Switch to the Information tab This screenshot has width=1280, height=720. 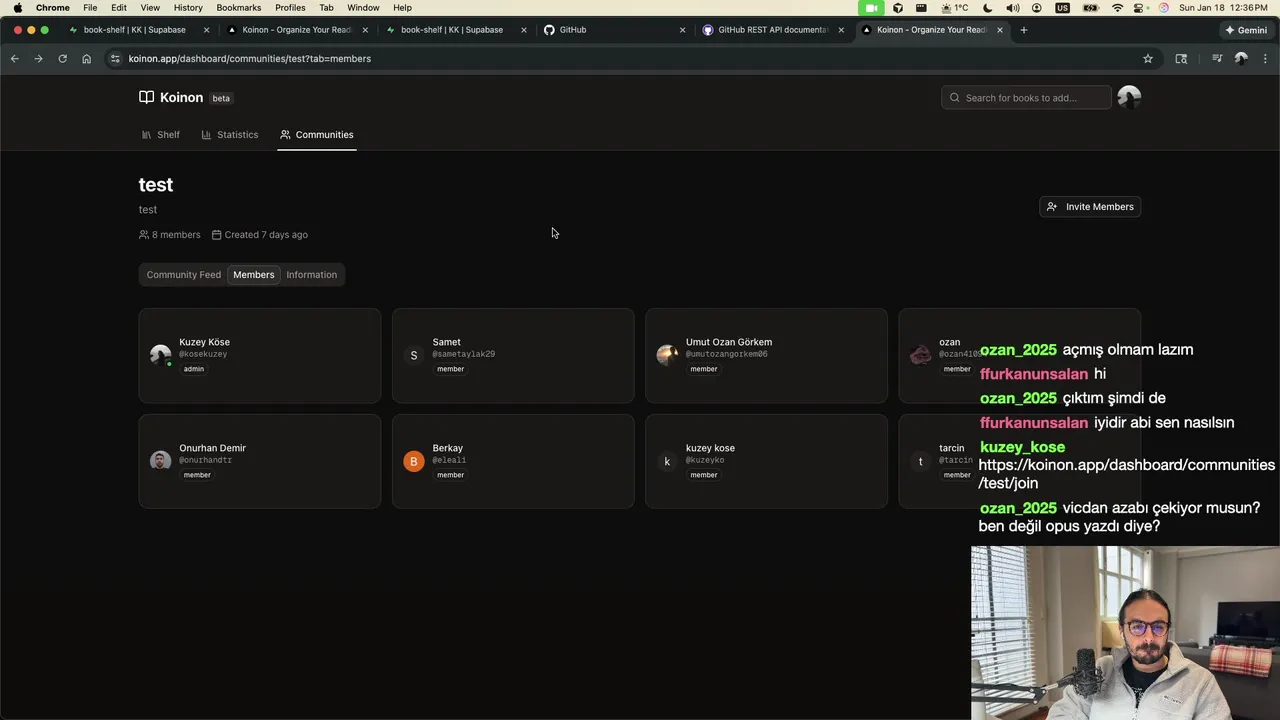pos(312,275)
